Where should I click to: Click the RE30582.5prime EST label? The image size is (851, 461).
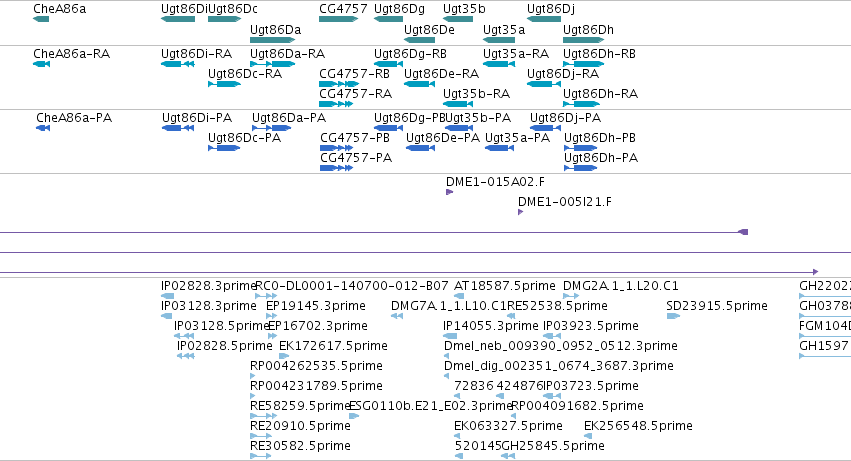(300, 446)
